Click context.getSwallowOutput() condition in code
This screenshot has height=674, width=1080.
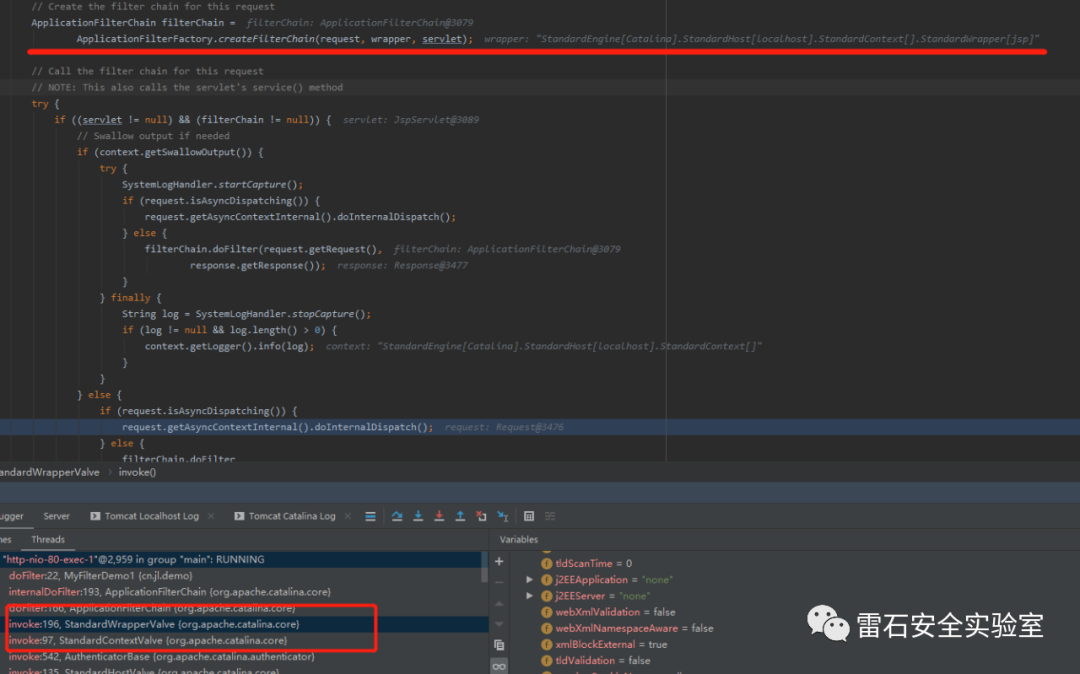176,152
